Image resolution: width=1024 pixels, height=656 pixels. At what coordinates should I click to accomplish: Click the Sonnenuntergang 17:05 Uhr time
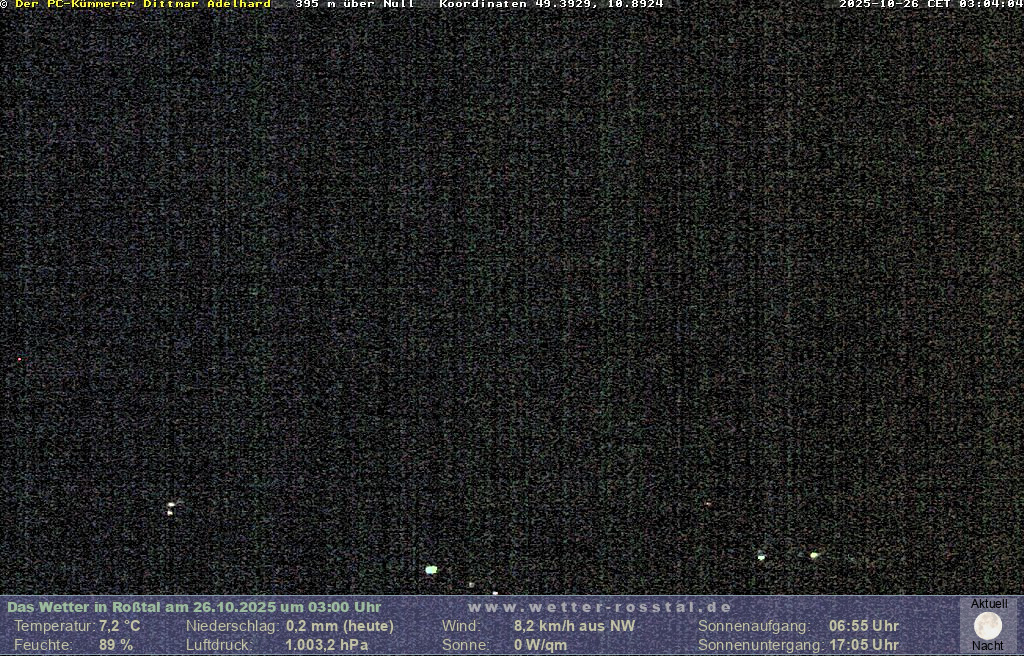tap(863, 645)
